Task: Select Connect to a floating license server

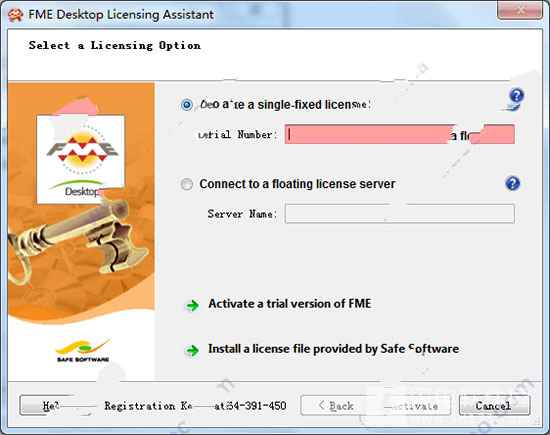Action: (187, 184)
